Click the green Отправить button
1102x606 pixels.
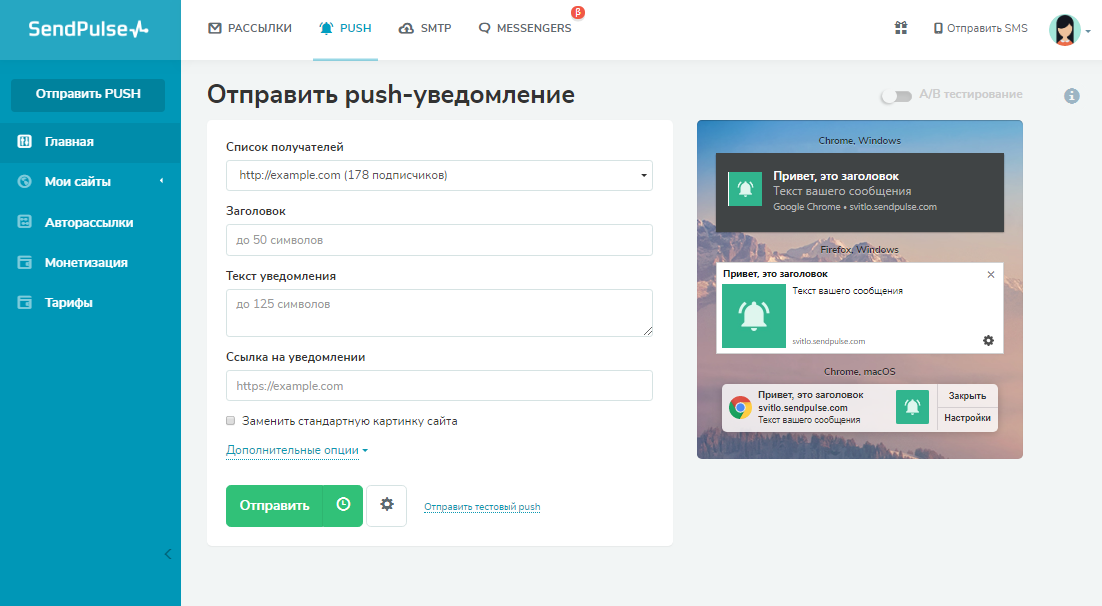tap(274, 505)
